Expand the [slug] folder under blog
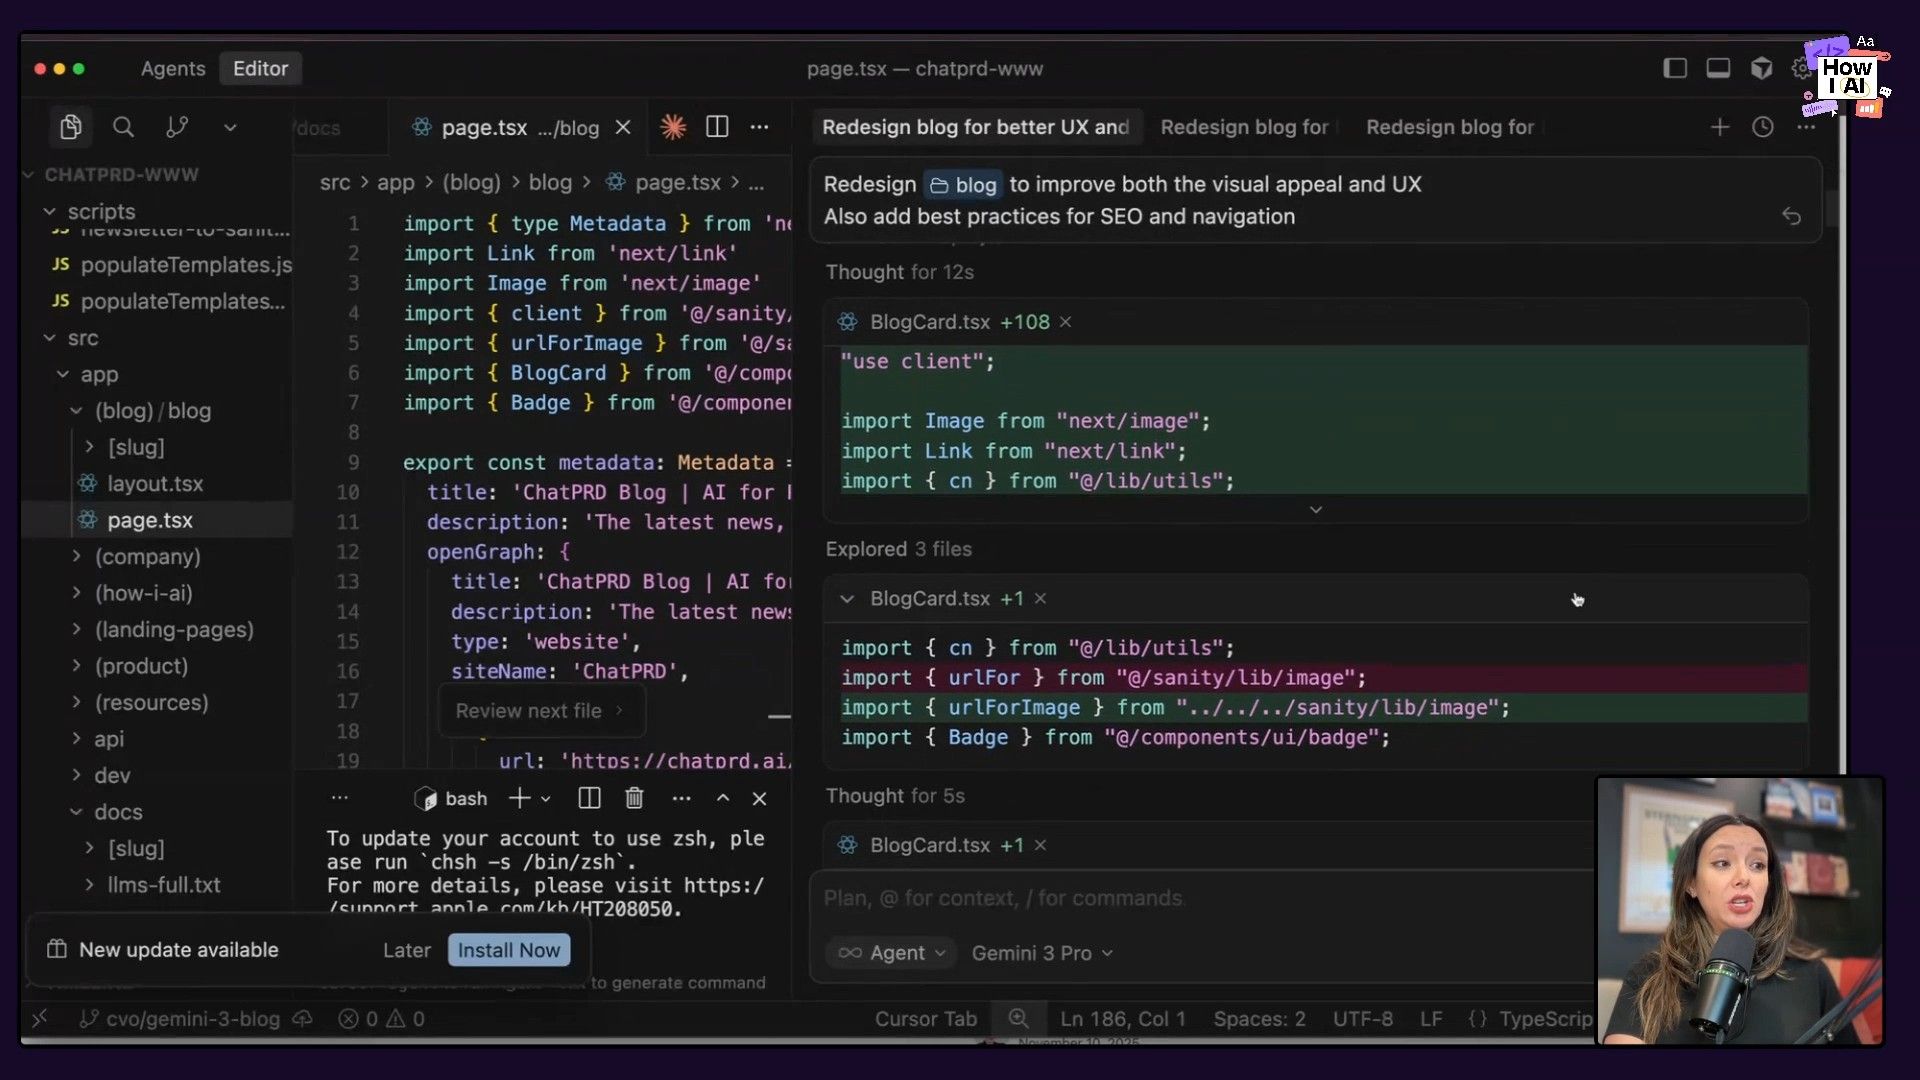 pos(135,447)
